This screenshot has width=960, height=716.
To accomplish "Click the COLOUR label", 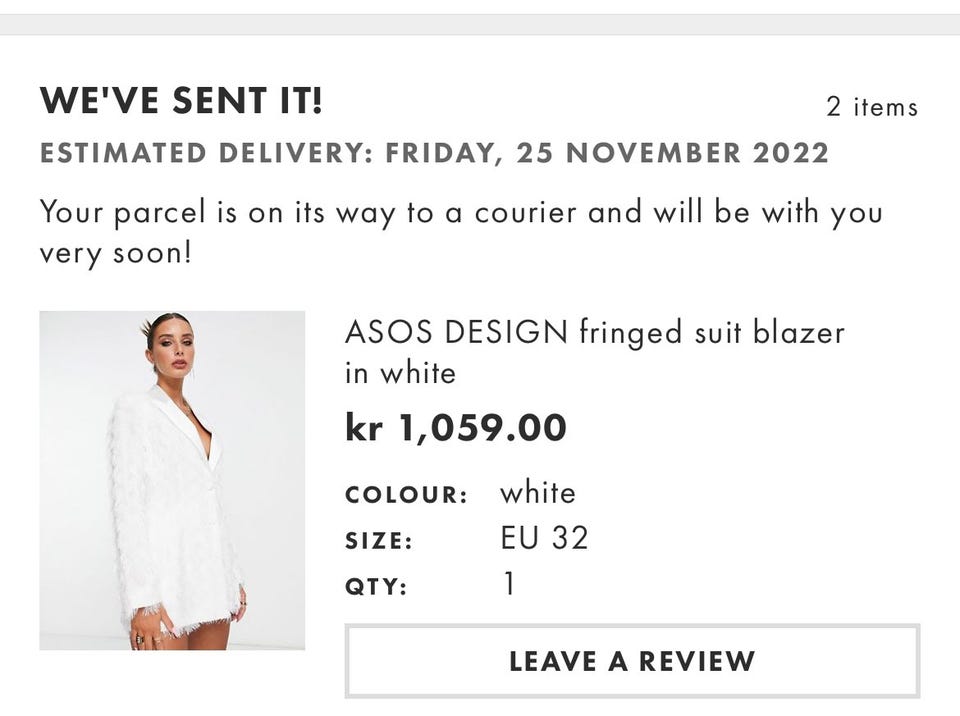I will pyautogui.click(x=406, y=495).
